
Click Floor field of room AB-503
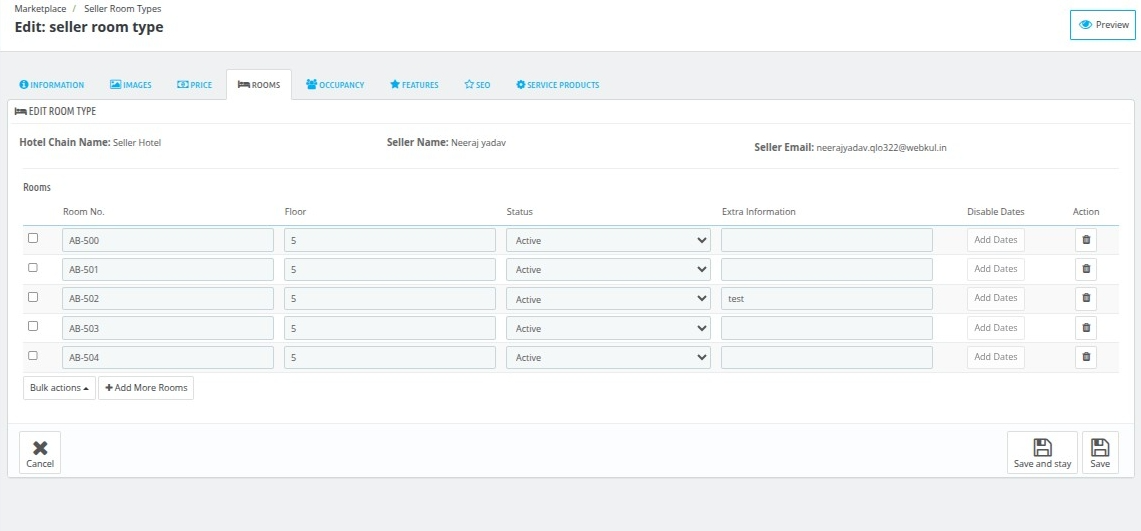pos(390,328)
